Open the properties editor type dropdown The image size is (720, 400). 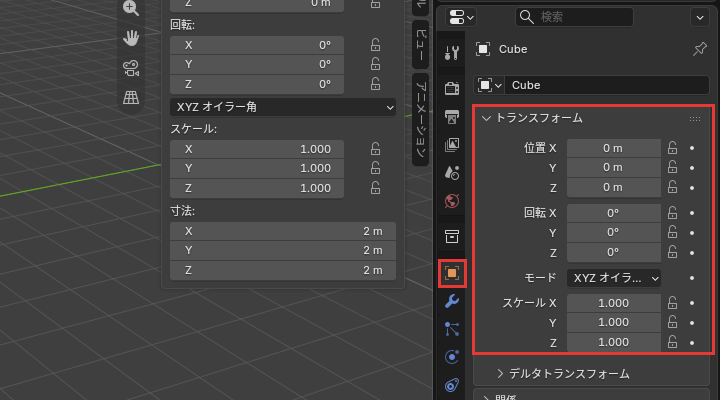click(x=461, y=18)
